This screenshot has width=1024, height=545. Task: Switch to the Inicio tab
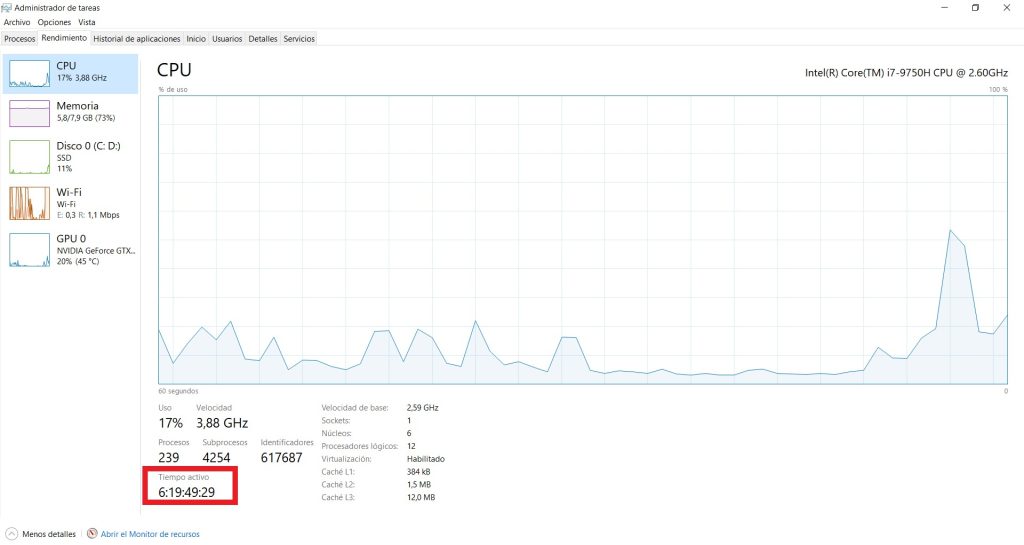[x=196, y=39]
